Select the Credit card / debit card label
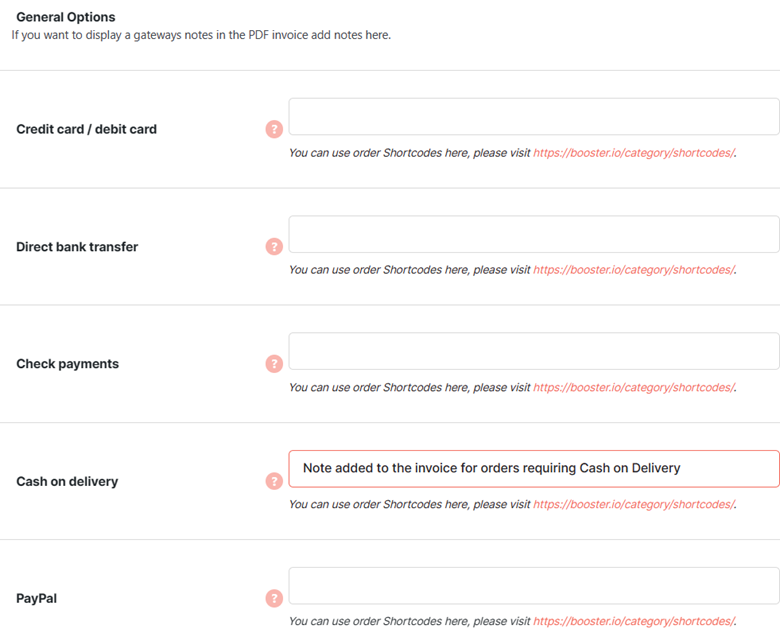 pos(87,129)
